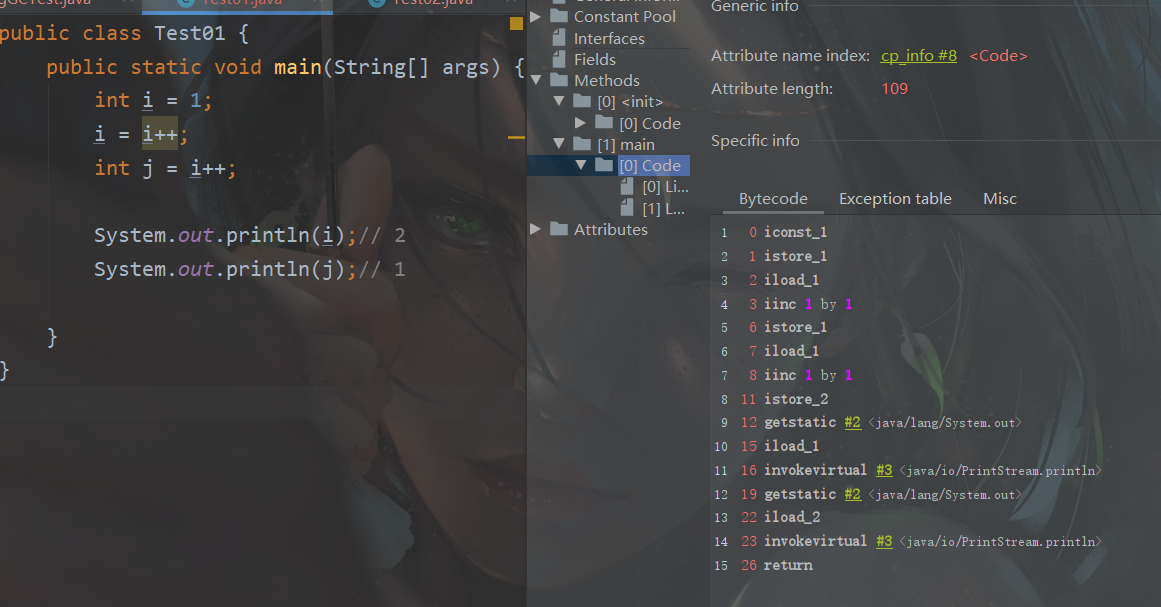Open the Exception table tab

[895, 198]
